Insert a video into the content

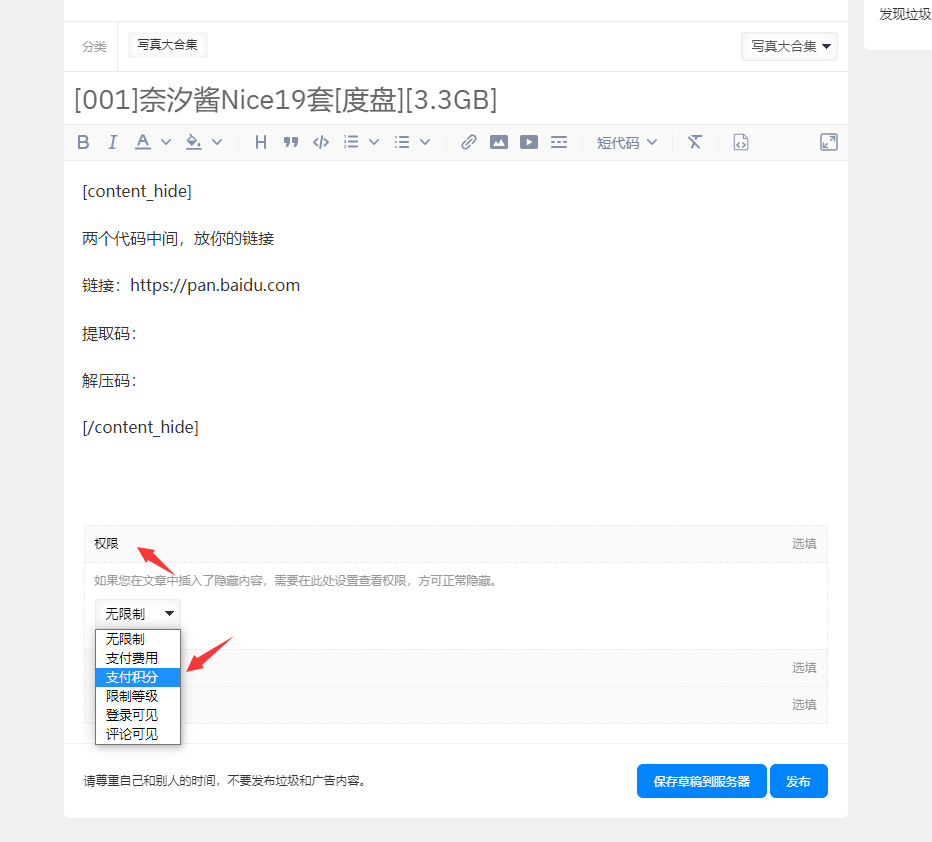528,142
